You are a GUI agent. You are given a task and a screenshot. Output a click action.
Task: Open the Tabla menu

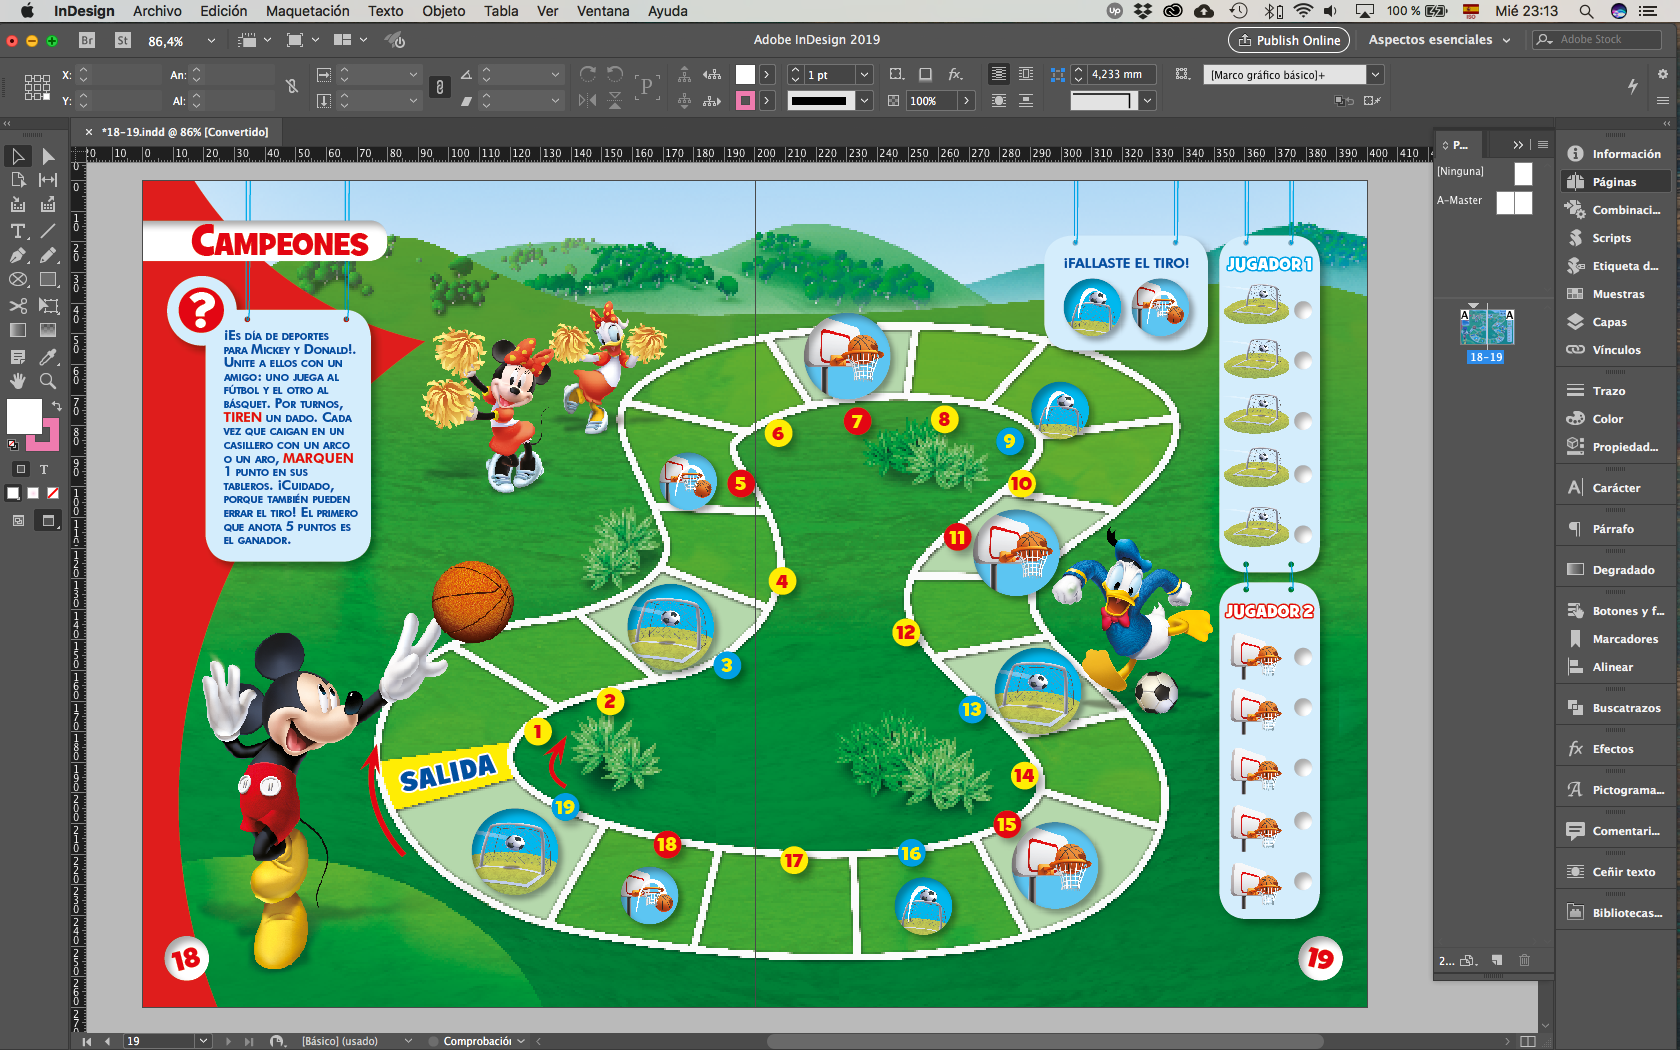(501, 11)
